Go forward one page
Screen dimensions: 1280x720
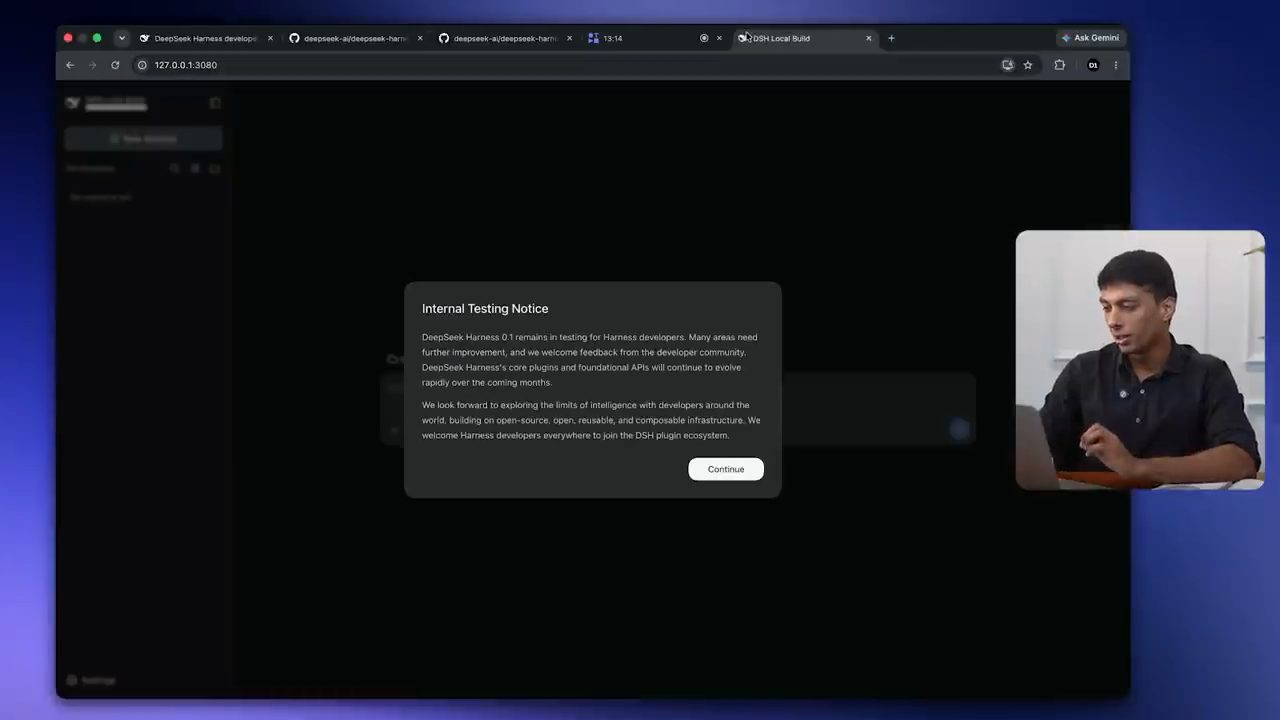pyautogui.click(x=92, y=65)
